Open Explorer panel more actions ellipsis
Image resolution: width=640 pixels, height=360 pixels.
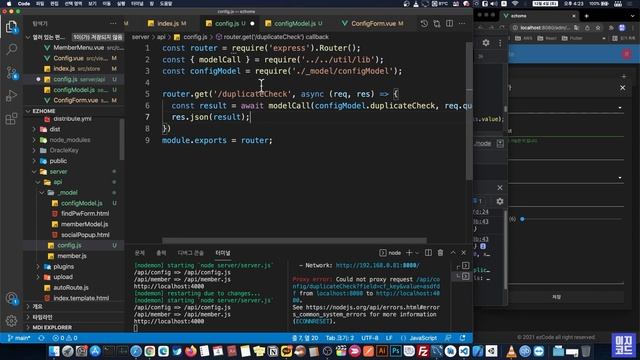point(113,24)
